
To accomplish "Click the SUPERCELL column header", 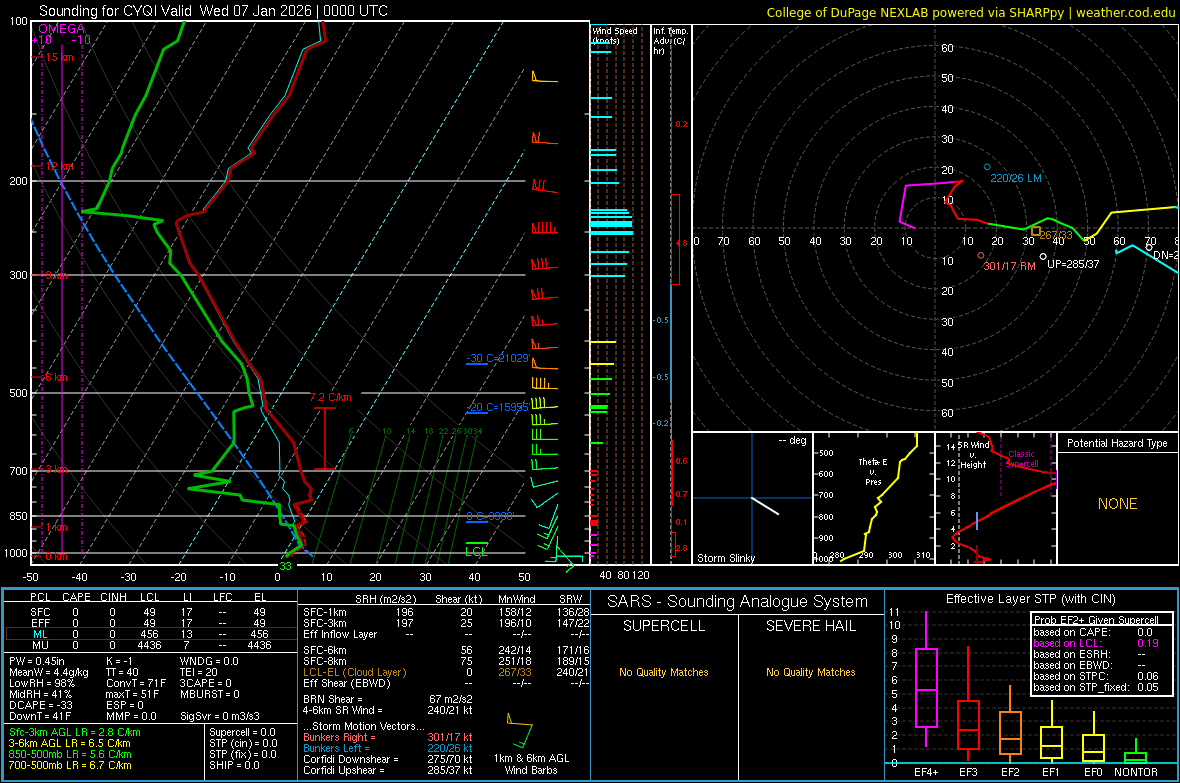I will click(x=664, y=626).
